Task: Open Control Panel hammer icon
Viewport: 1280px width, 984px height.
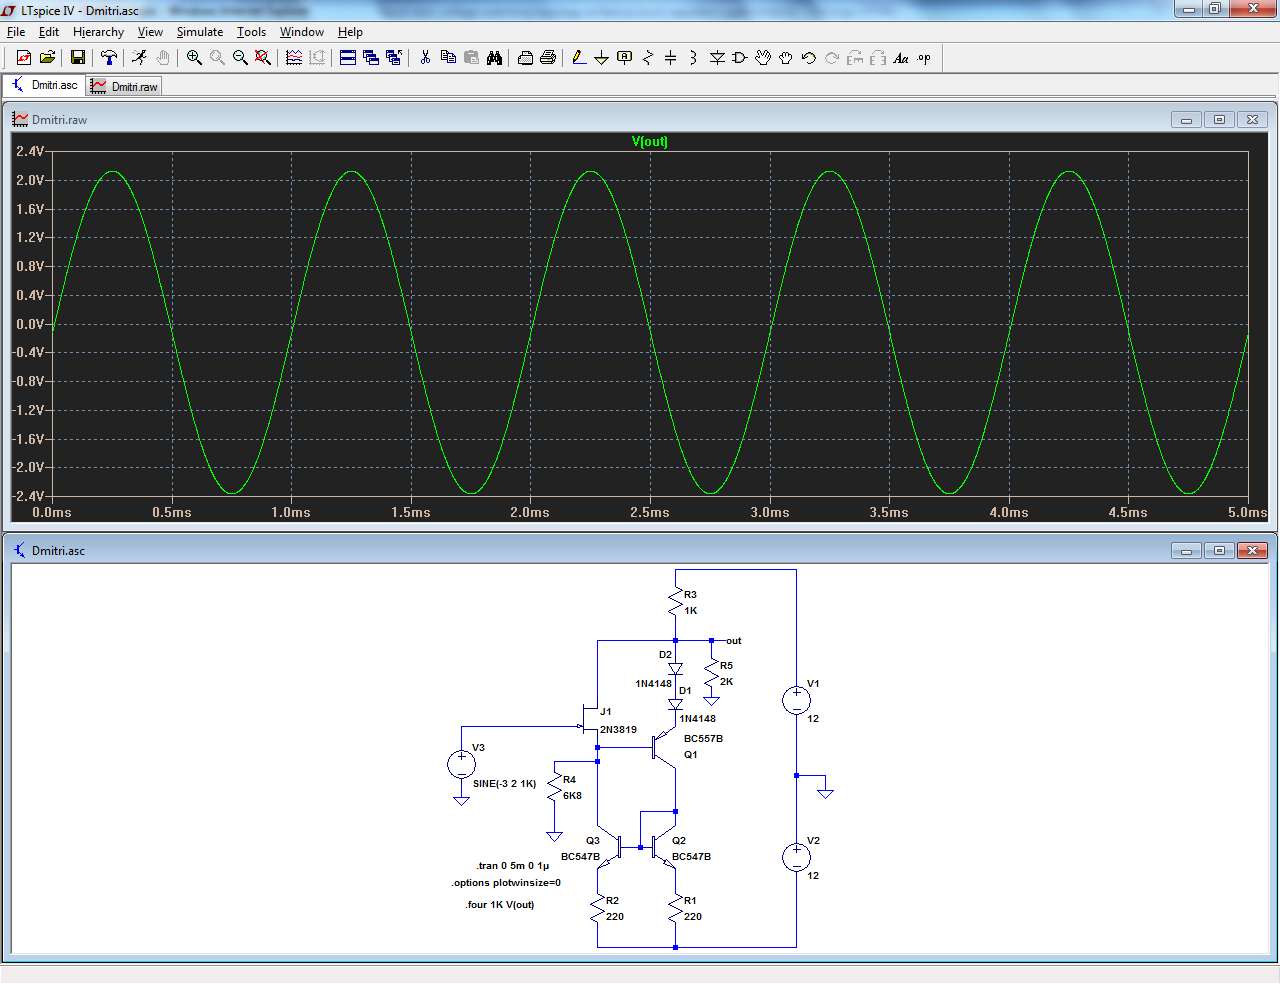Action: [x=109, y=58]
